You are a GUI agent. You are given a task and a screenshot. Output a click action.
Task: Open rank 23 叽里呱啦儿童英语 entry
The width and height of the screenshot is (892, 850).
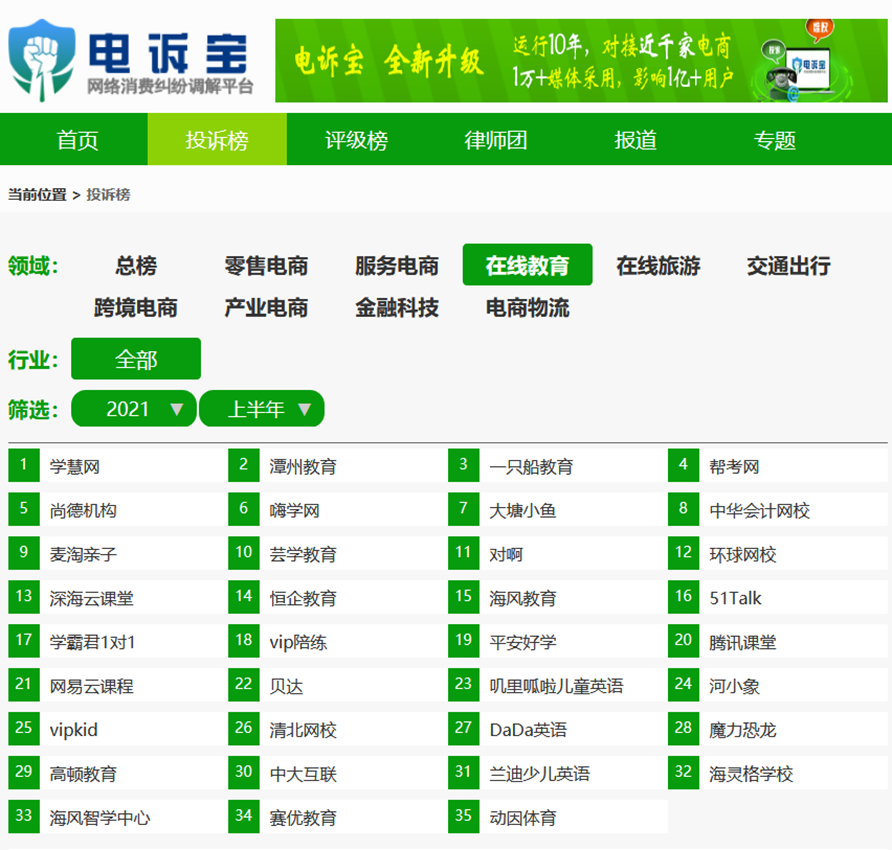[558, 684]
